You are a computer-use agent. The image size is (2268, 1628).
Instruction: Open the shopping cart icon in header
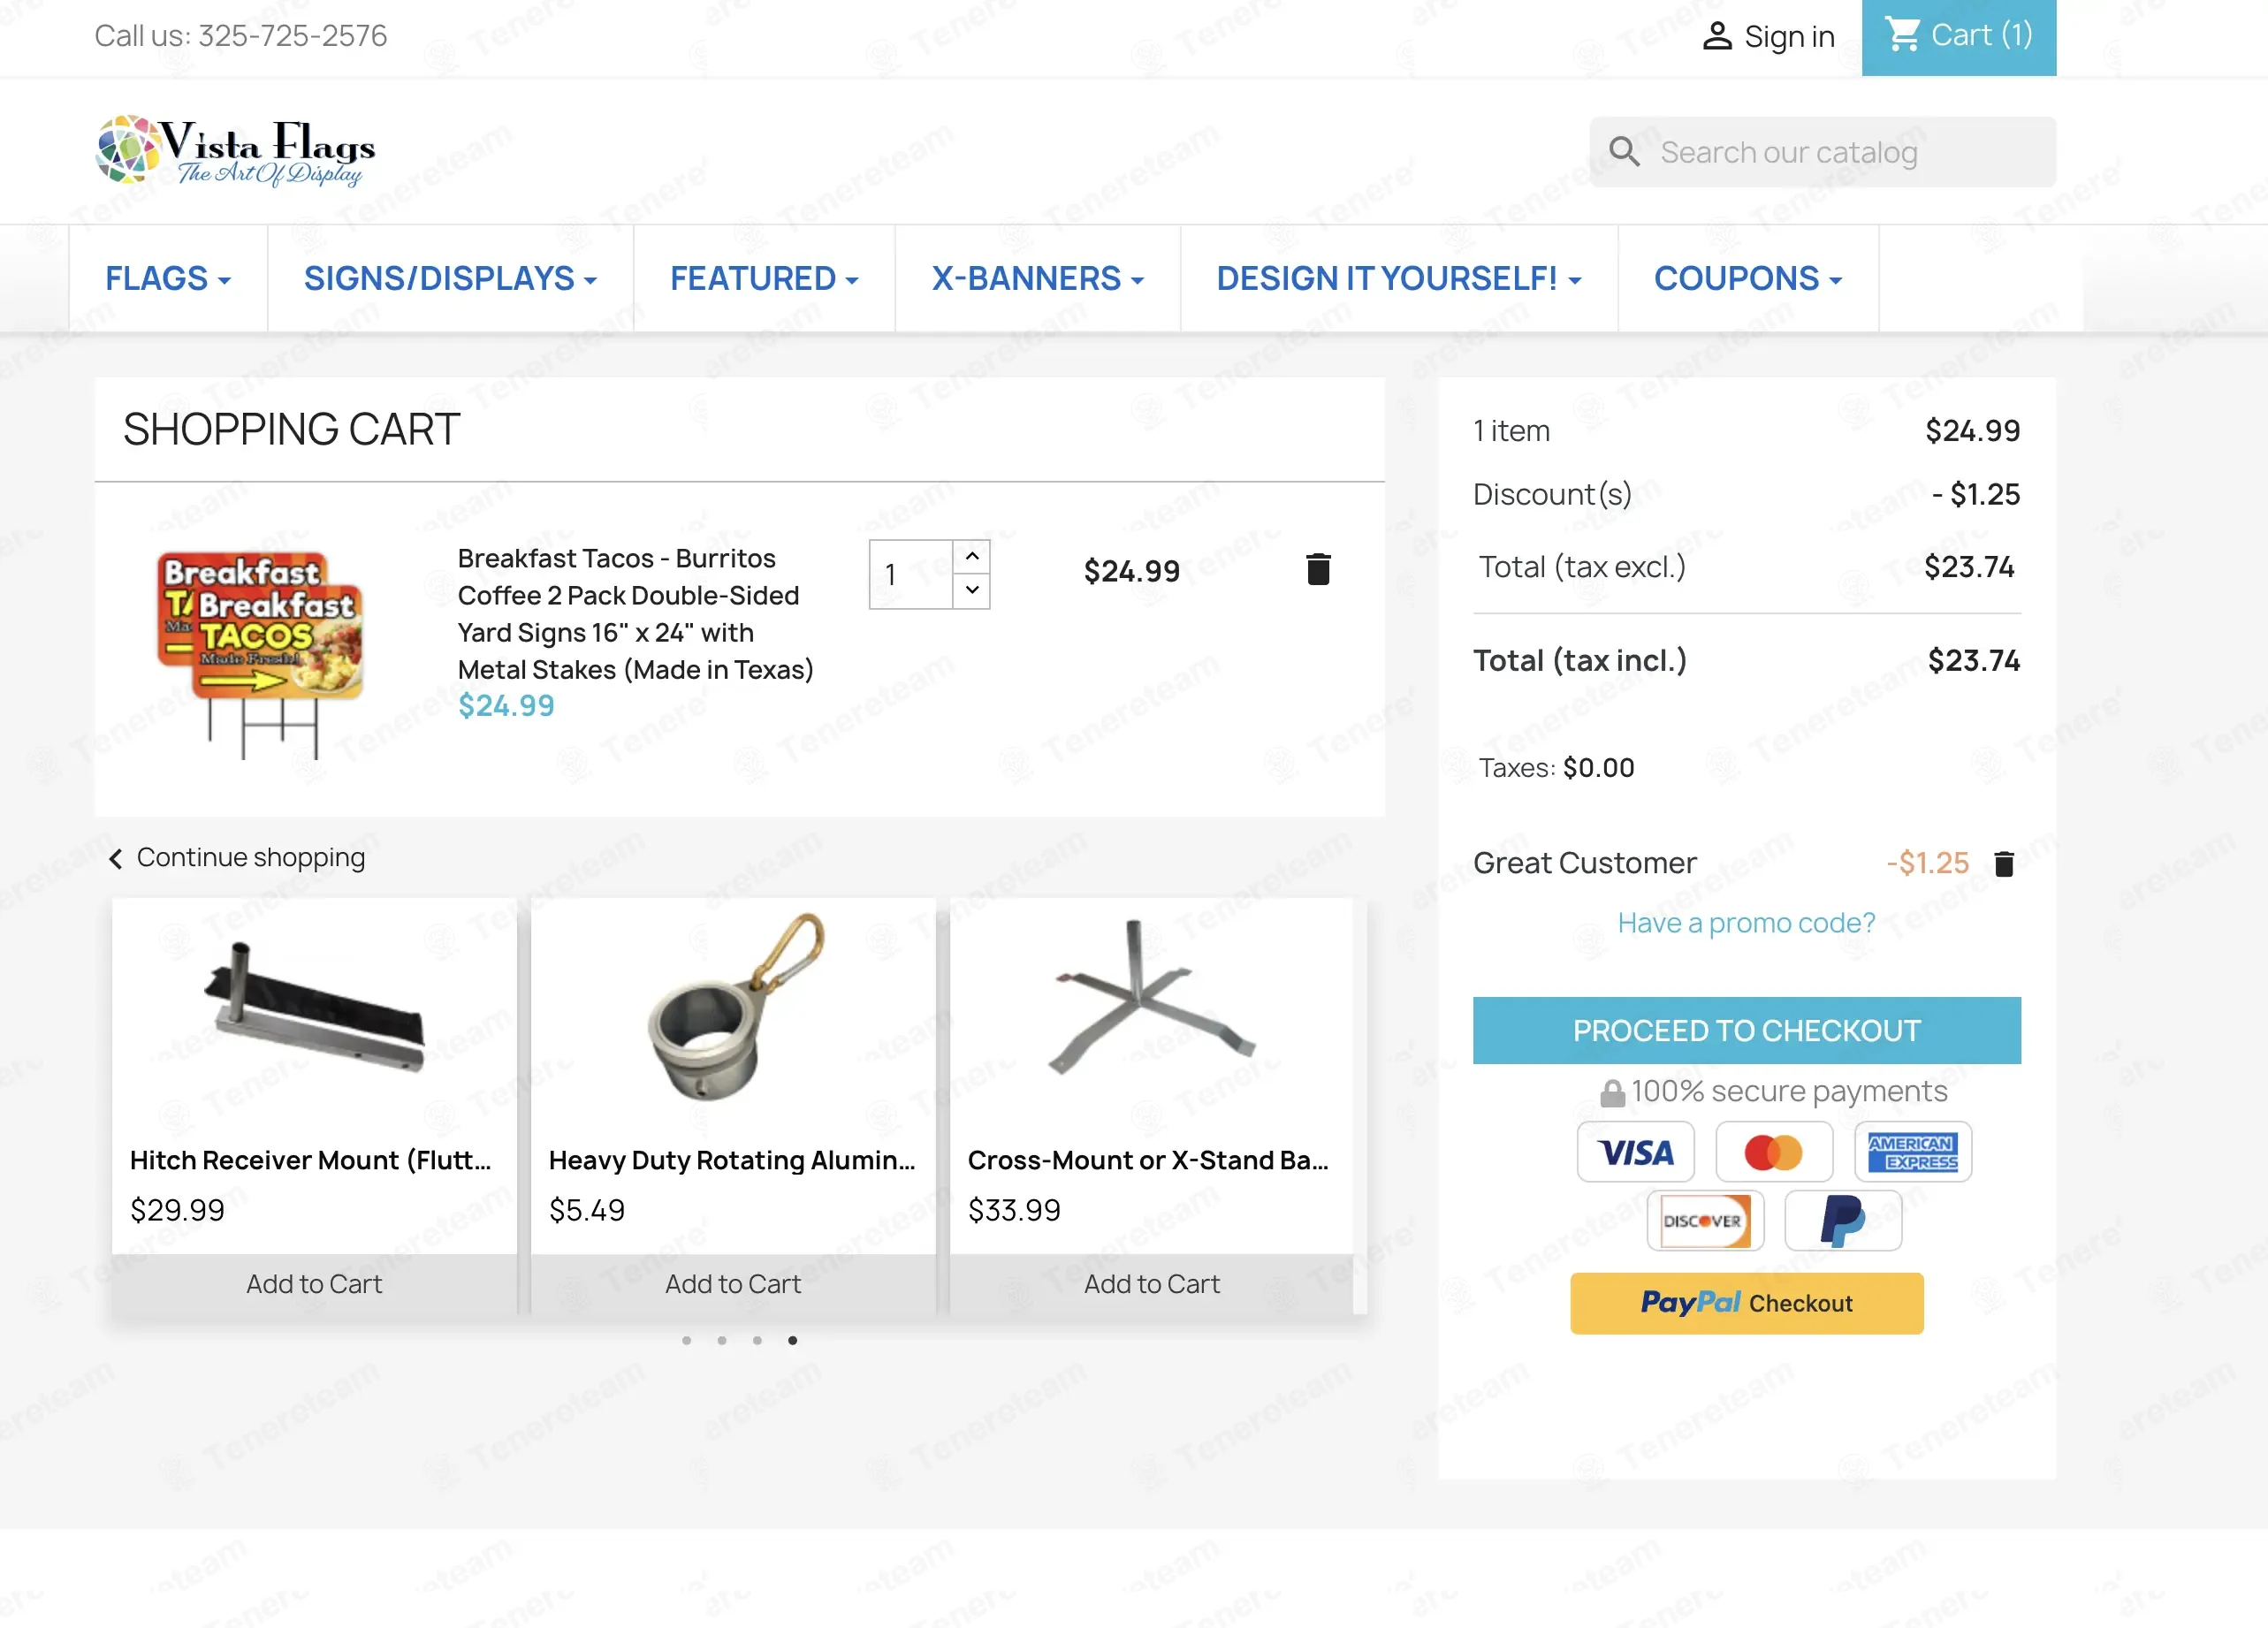tap(1902, 35)
